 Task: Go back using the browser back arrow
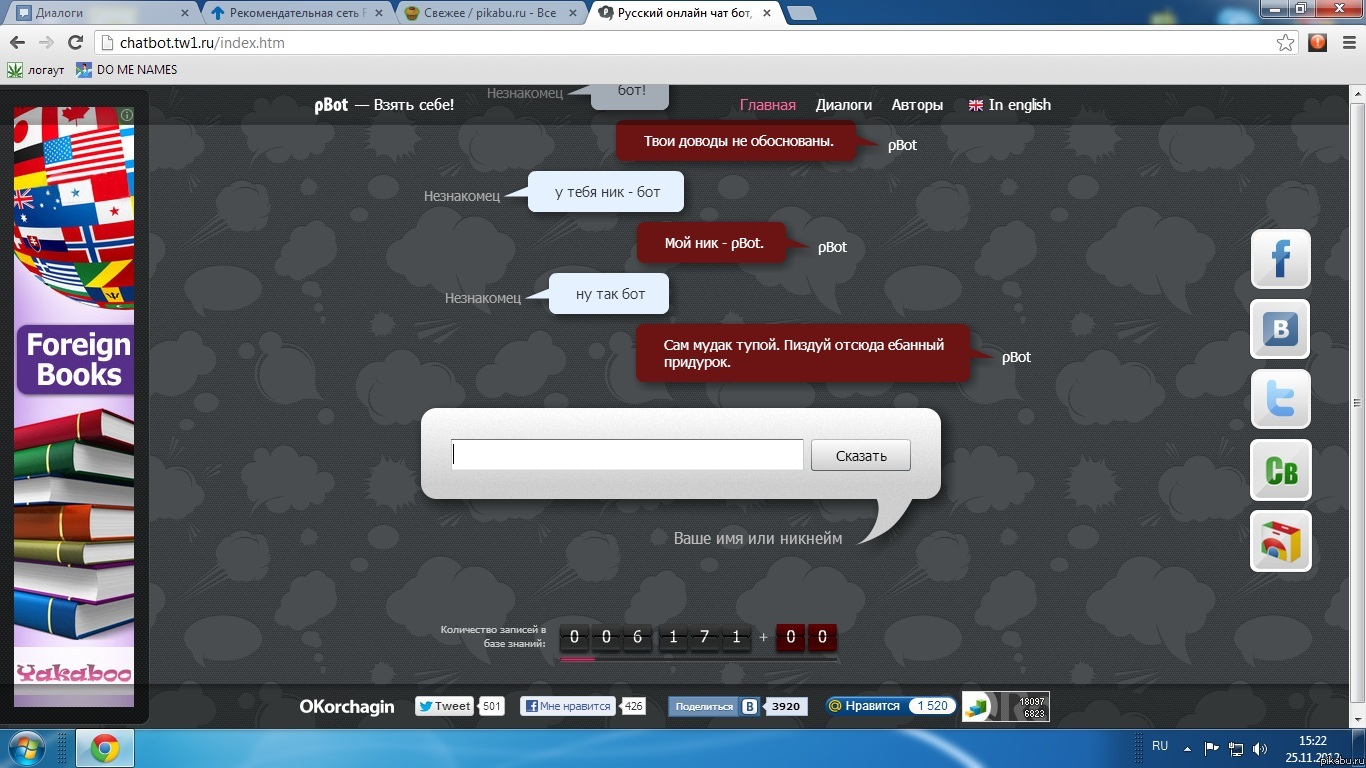(17, 43)
